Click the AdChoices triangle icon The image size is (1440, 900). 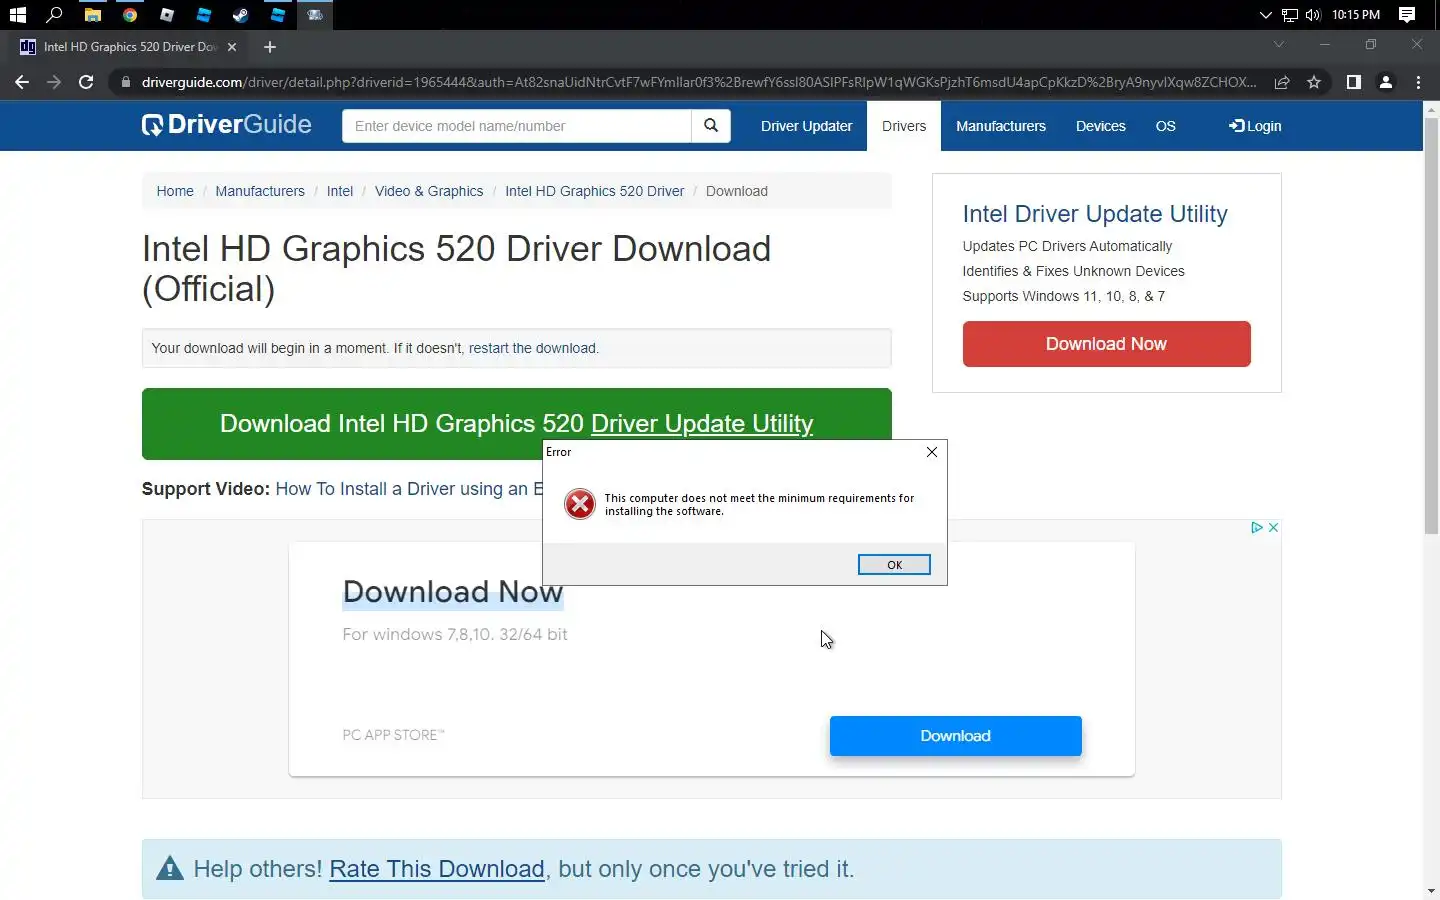click(x=1257, y=527)
